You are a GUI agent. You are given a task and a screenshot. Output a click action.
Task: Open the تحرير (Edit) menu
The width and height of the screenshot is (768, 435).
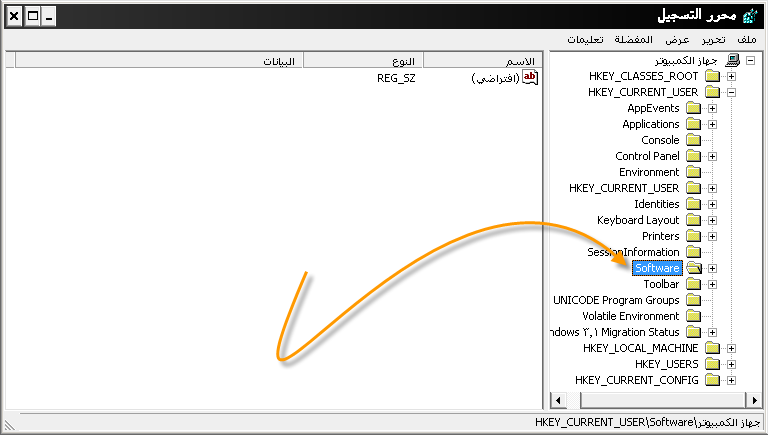pos(713,40)
